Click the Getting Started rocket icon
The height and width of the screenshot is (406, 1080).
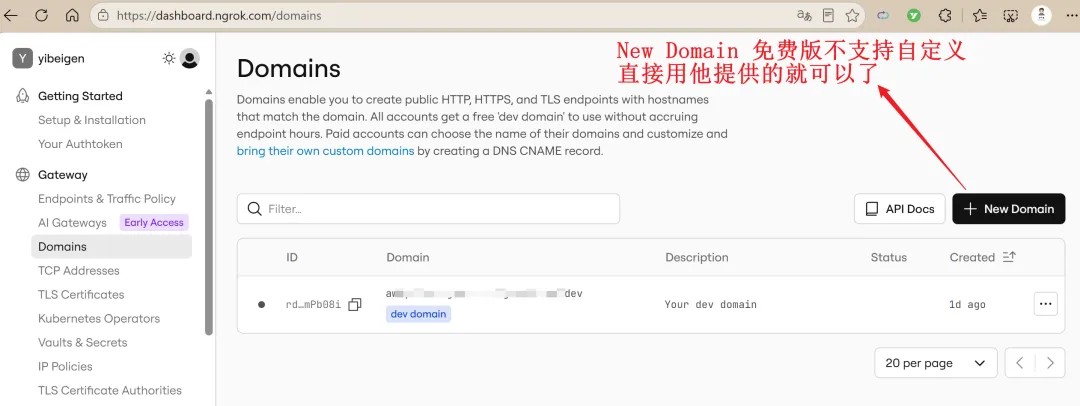[x=23, y=96]
